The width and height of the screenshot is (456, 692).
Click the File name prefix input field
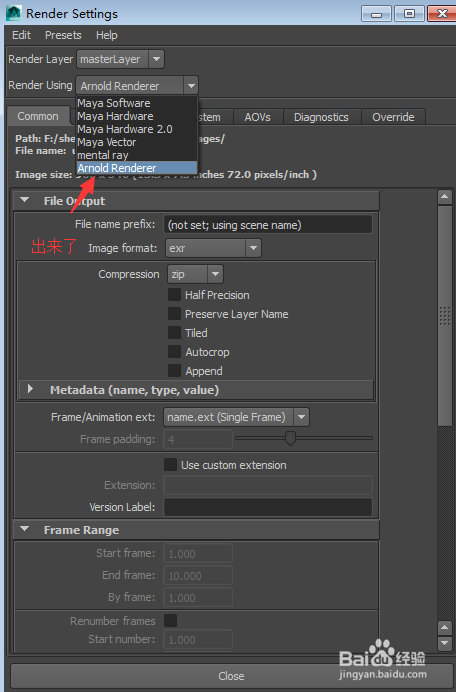pyautogui.click(x=268, y=225)
